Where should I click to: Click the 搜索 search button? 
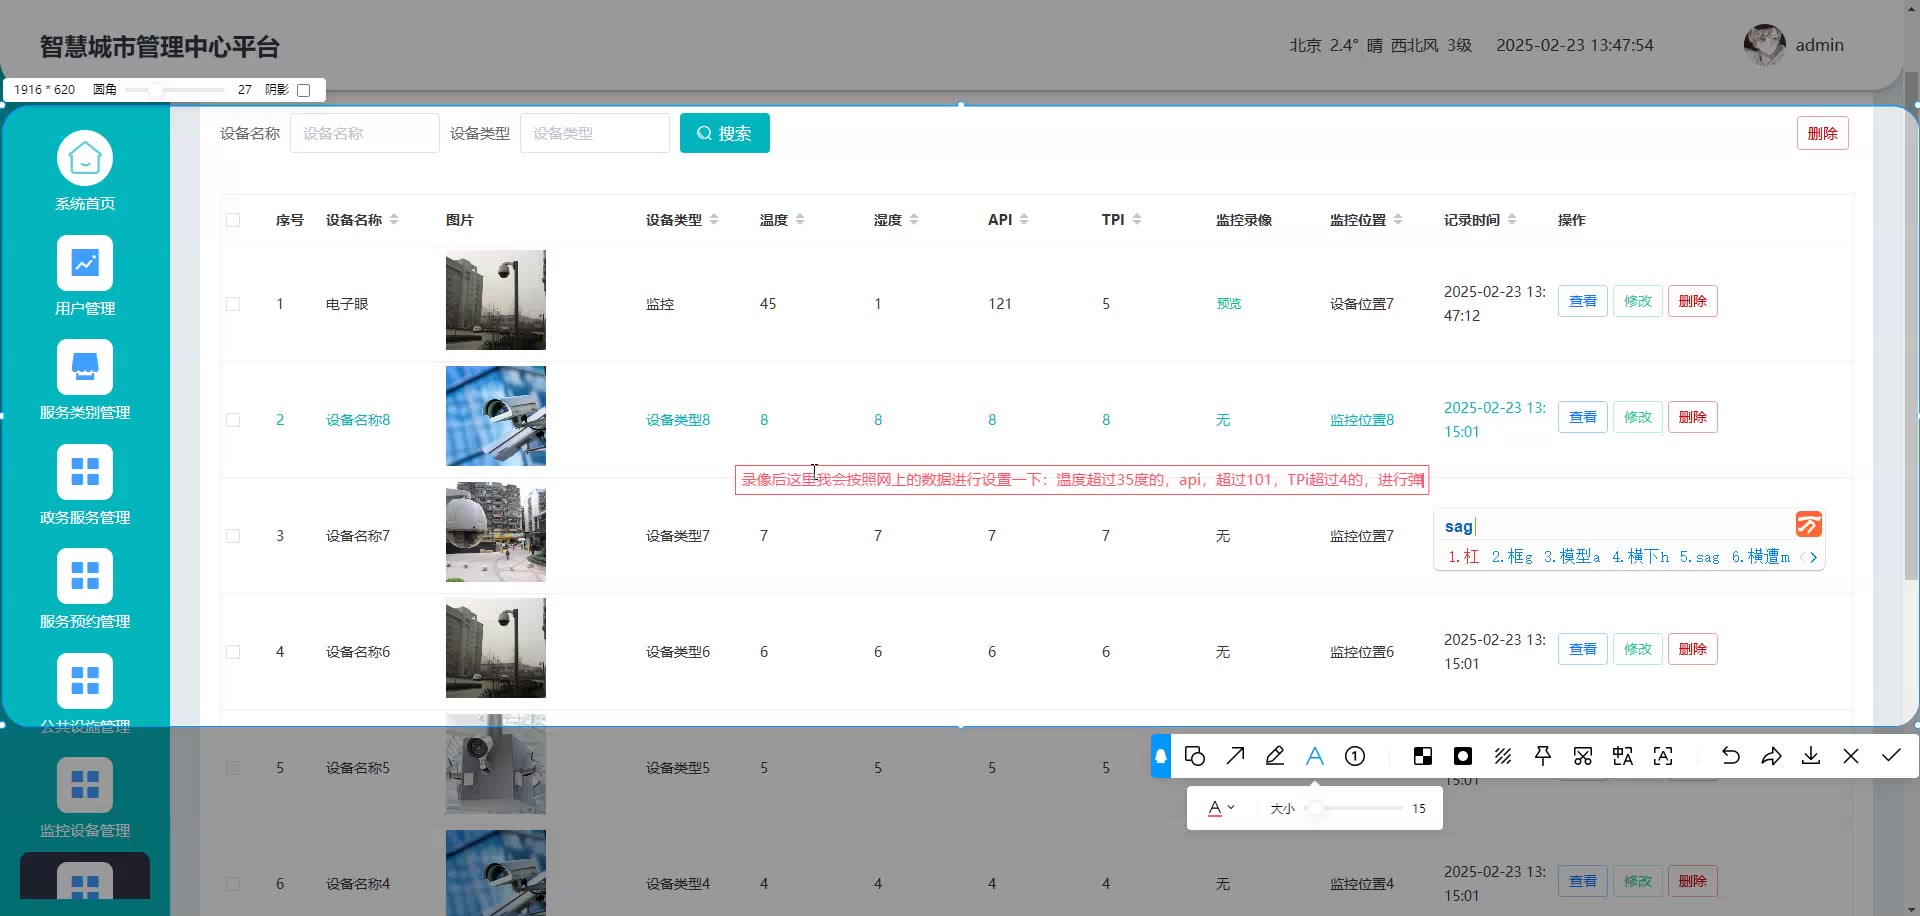(725, 133)
